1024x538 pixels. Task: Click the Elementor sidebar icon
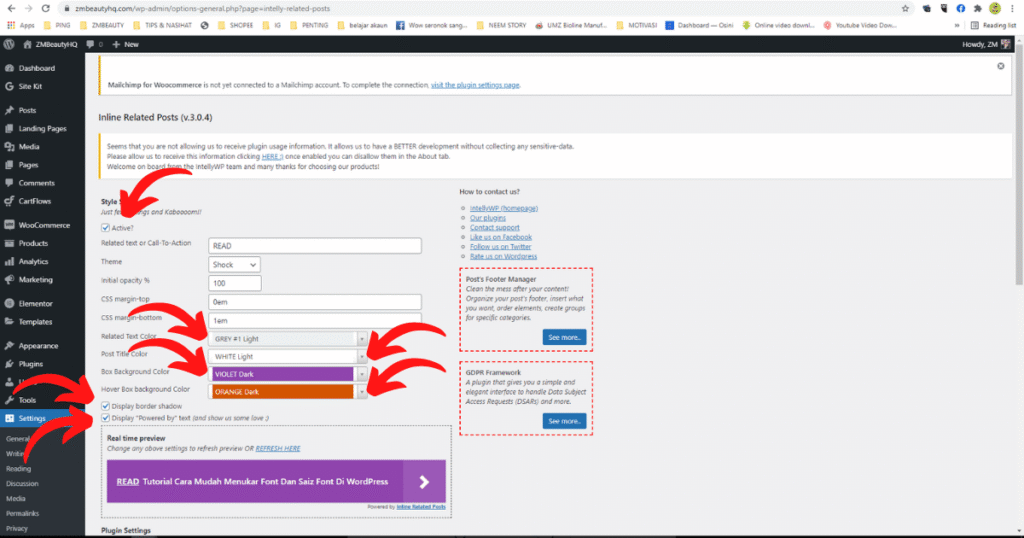coord(9,304)
